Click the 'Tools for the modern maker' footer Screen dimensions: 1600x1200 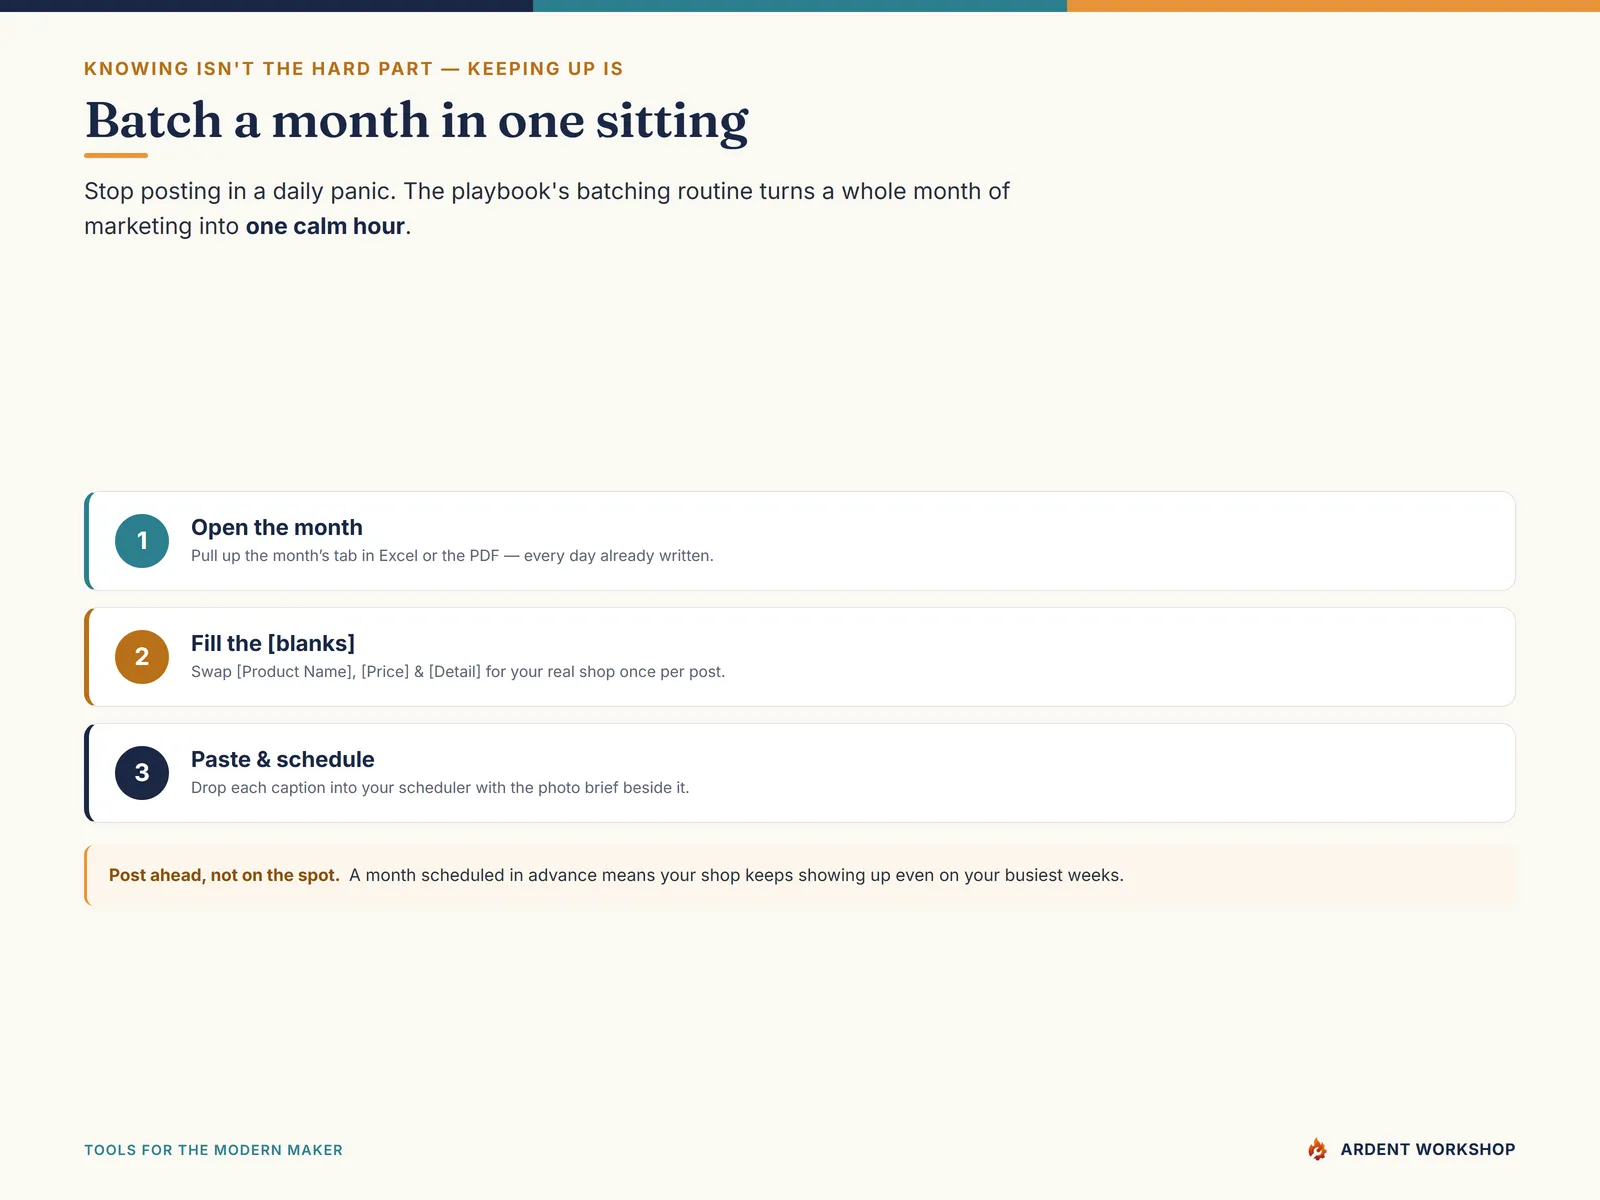pyautogui.click(x=213, y=1150)
